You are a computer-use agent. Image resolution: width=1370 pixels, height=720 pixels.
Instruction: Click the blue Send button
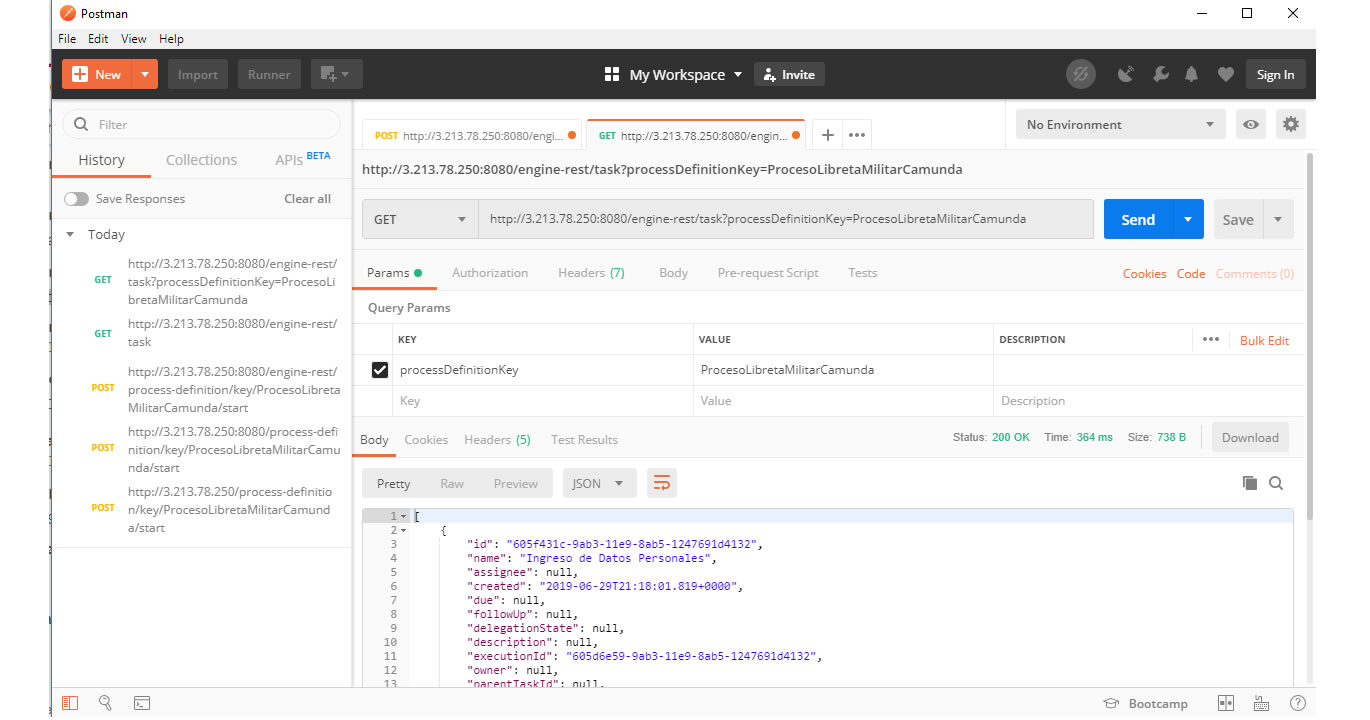(x=1138, y=219)
